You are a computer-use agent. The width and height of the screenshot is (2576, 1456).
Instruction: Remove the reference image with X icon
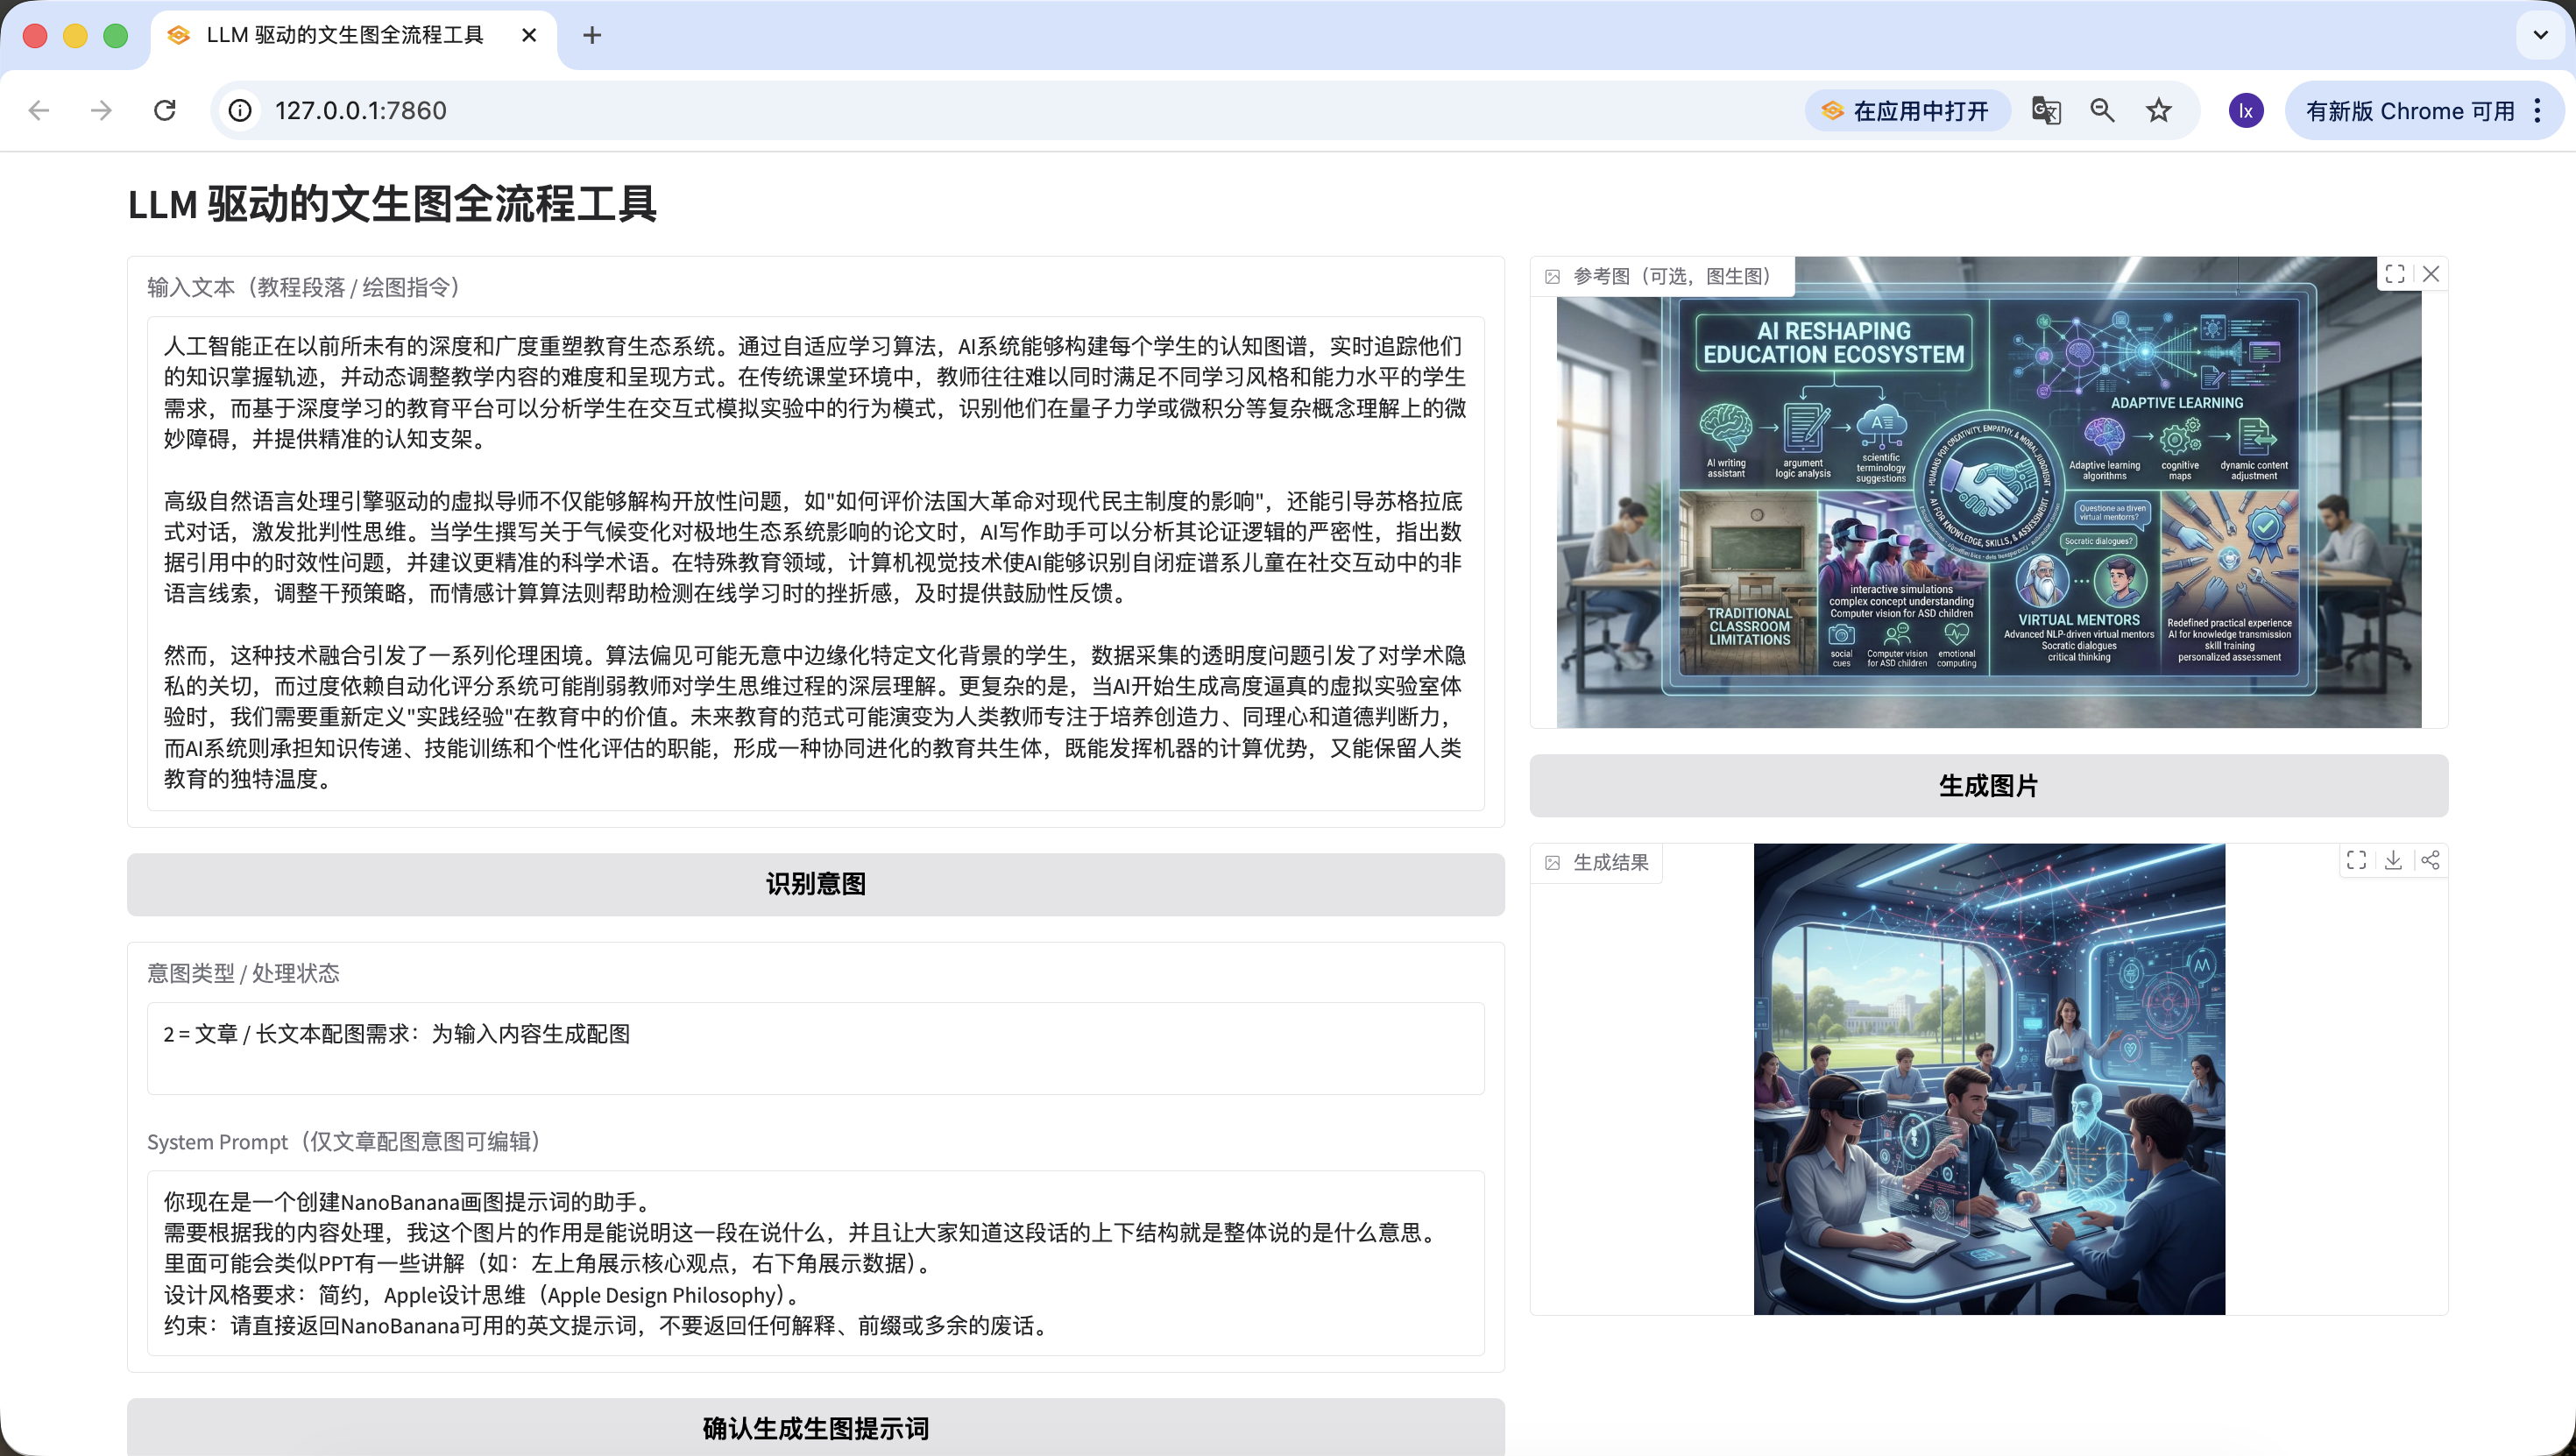(x=2431, y=274)
